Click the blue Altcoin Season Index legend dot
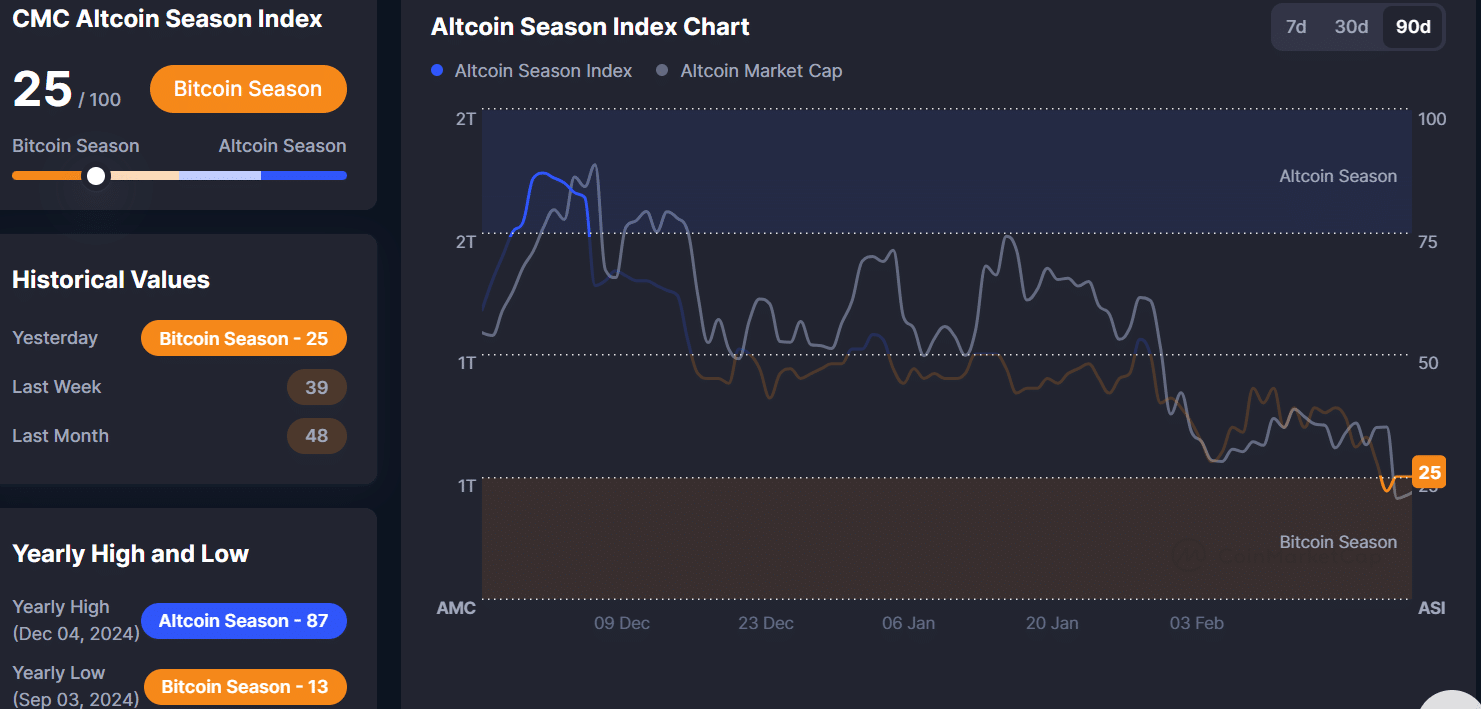1481x709 pixels. 435,70
